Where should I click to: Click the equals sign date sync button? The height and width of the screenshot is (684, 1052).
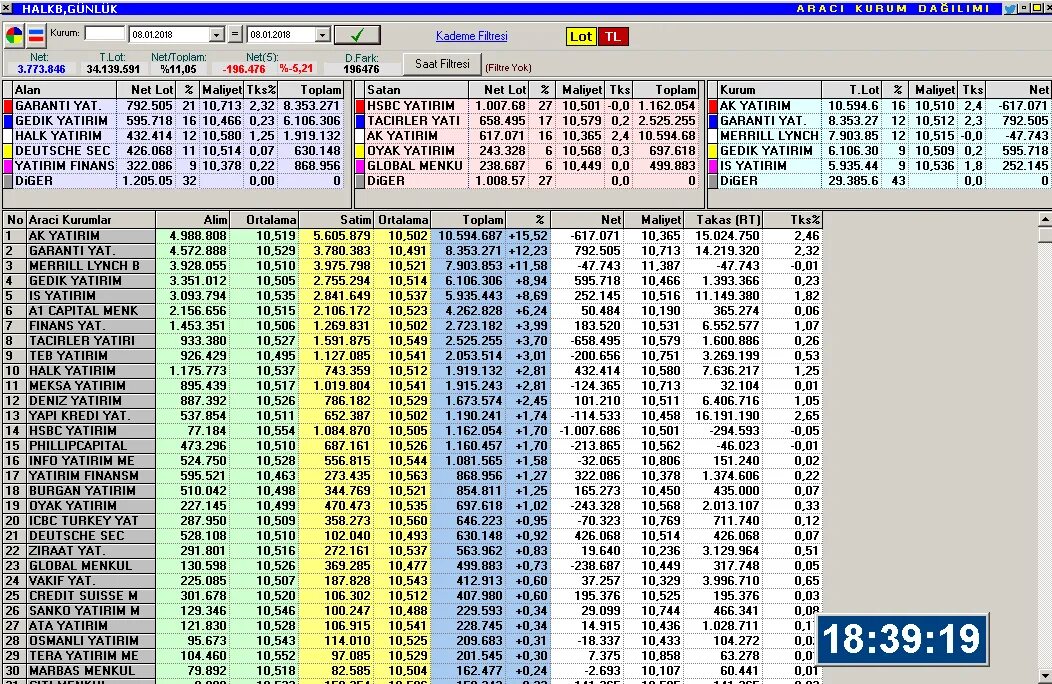point(234,34)
